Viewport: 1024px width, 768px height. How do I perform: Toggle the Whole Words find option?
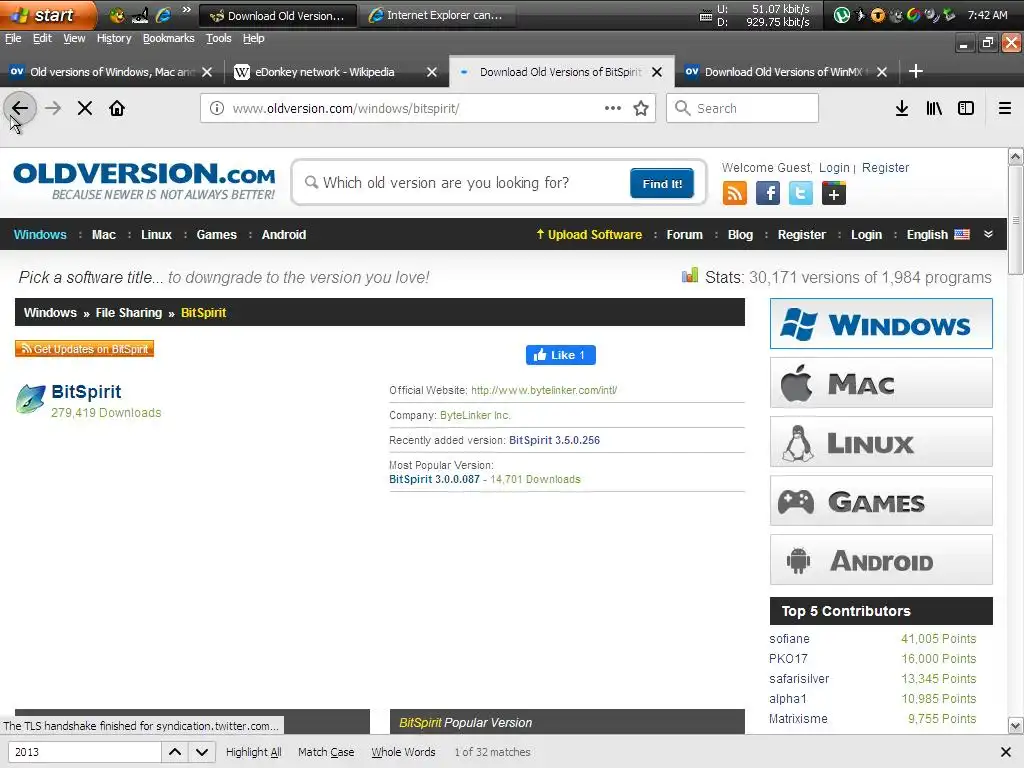point(403,752)
